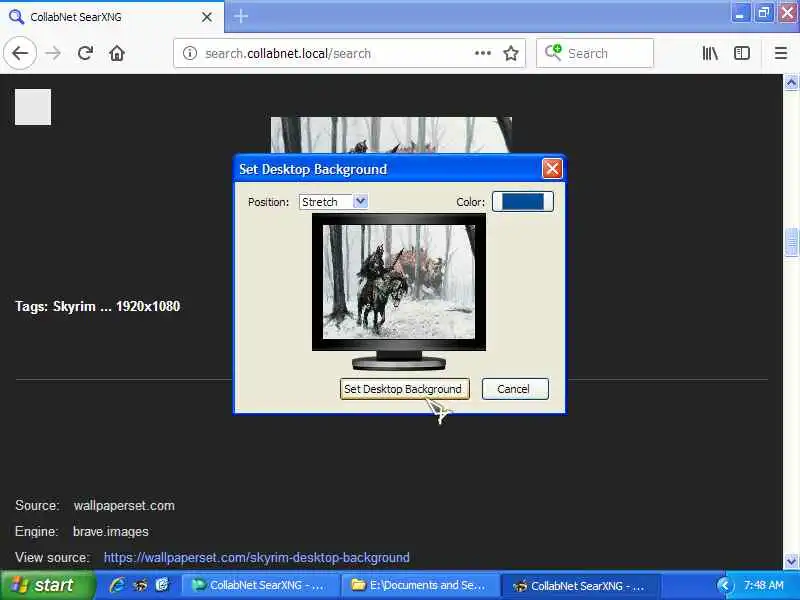Click the Position: label
The width and height of the screenshot is (800, 600).
(x=268, y=202)
